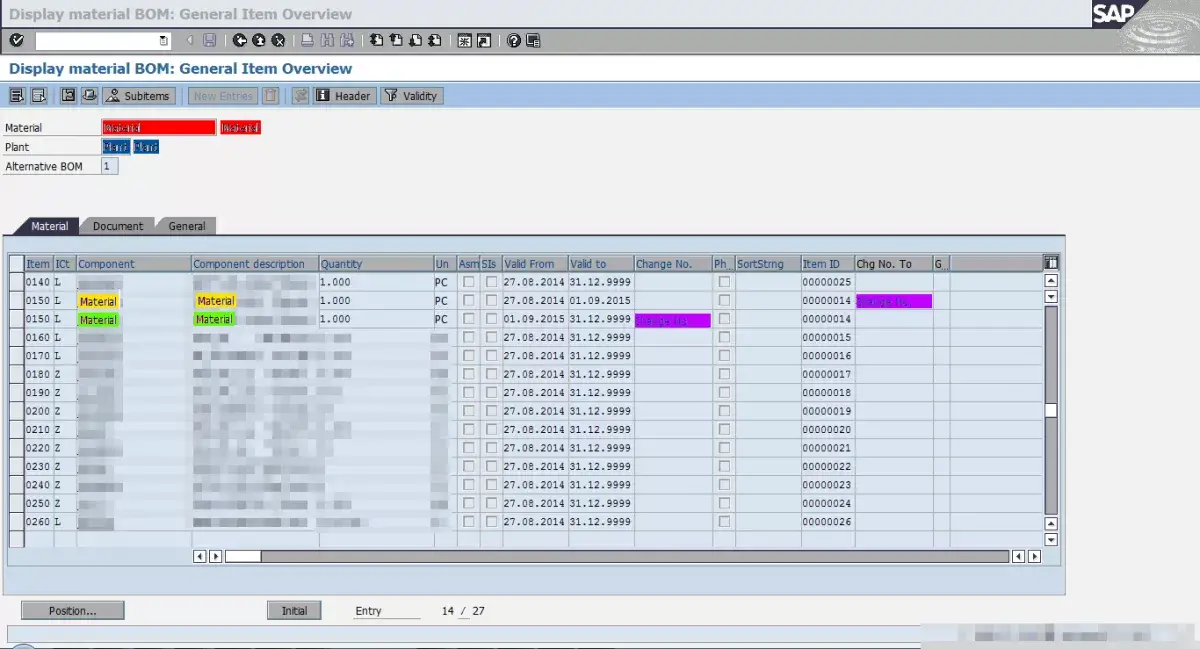
Task: Toggle SIs checkbox for item 0260
Action: pyautogui.click(x=491, y=522)
